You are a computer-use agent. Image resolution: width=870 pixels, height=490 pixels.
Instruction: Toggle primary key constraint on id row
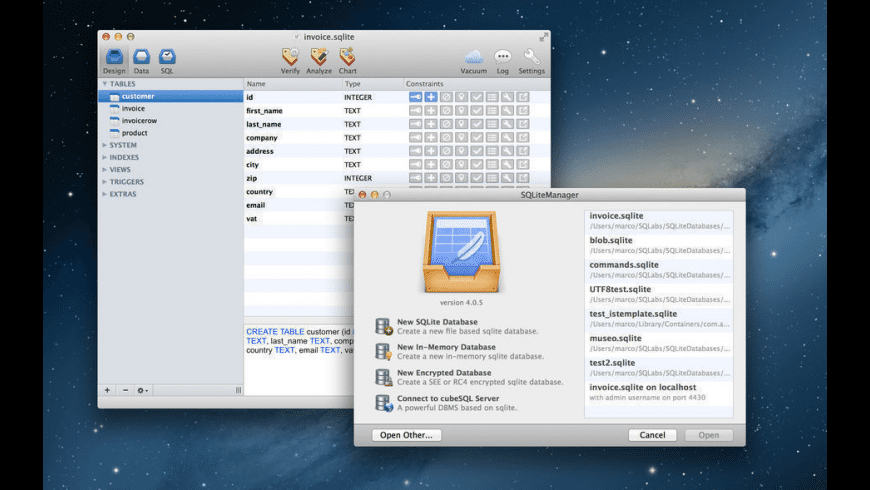[415, 97]
